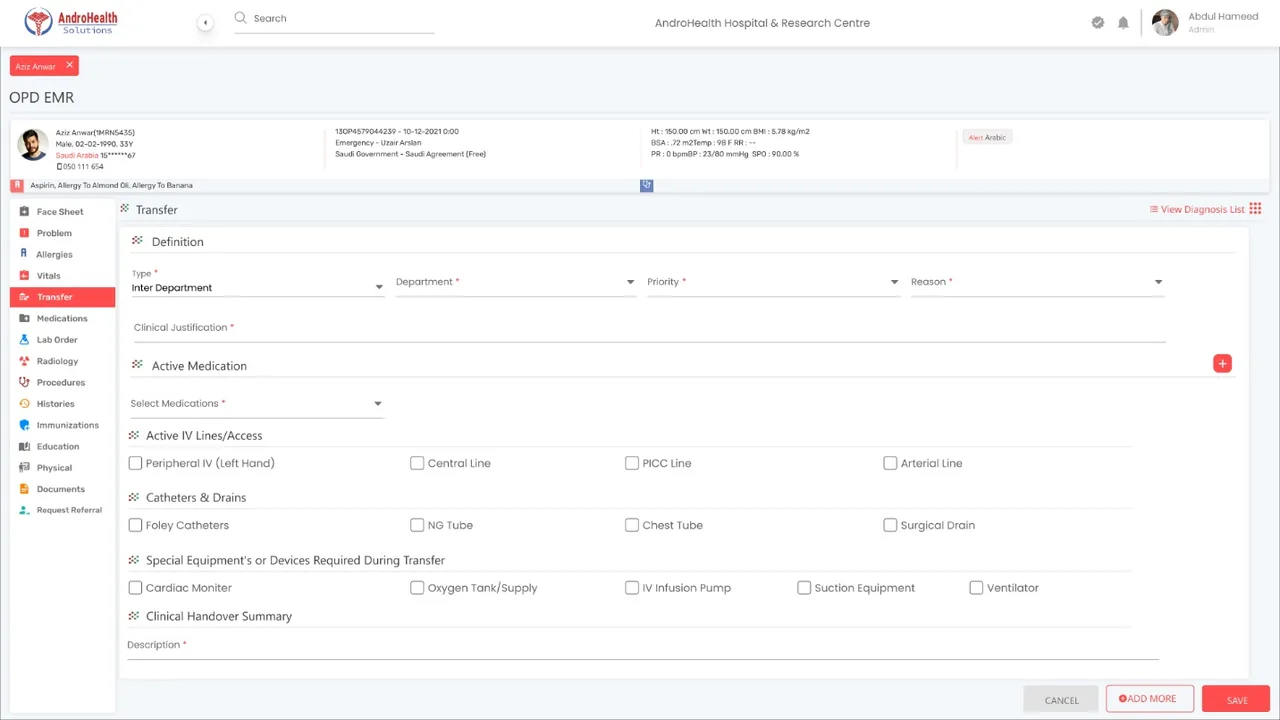Click the Lab Order icon
The width and height of the screenshot is (1280, 720).
pos(25,340)
